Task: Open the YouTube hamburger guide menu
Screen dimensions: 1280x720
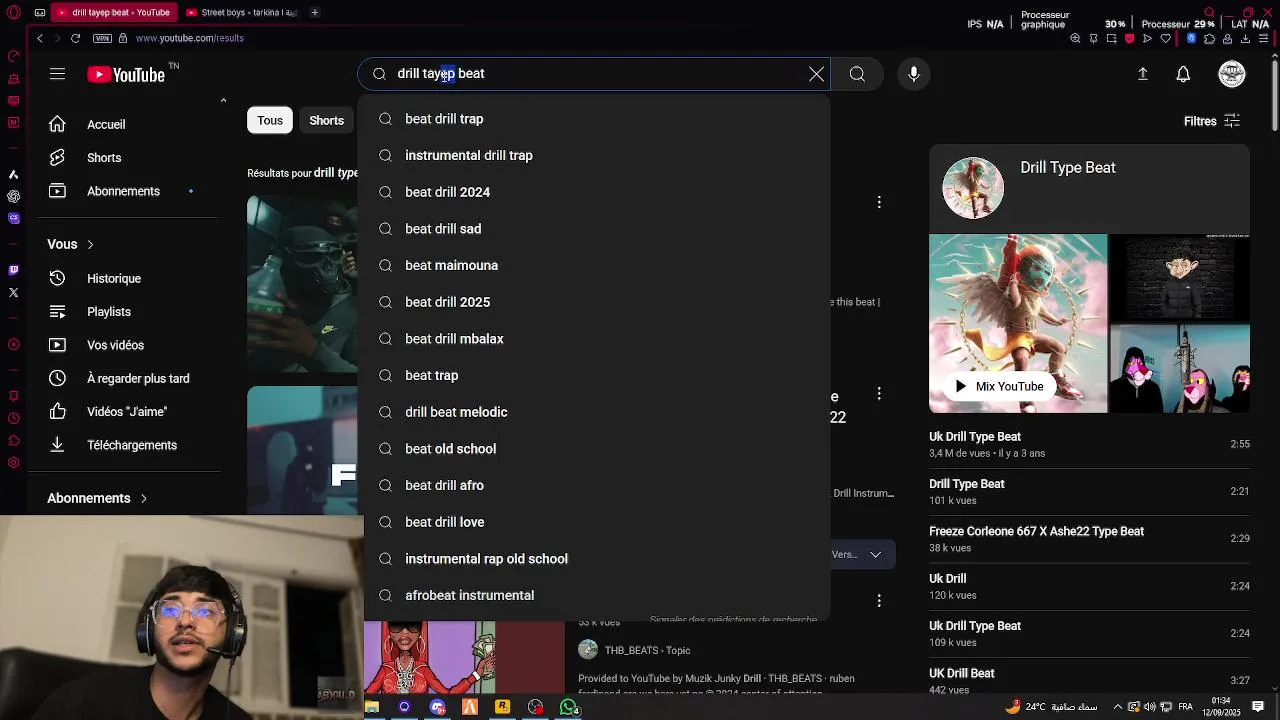Action: 57,74
